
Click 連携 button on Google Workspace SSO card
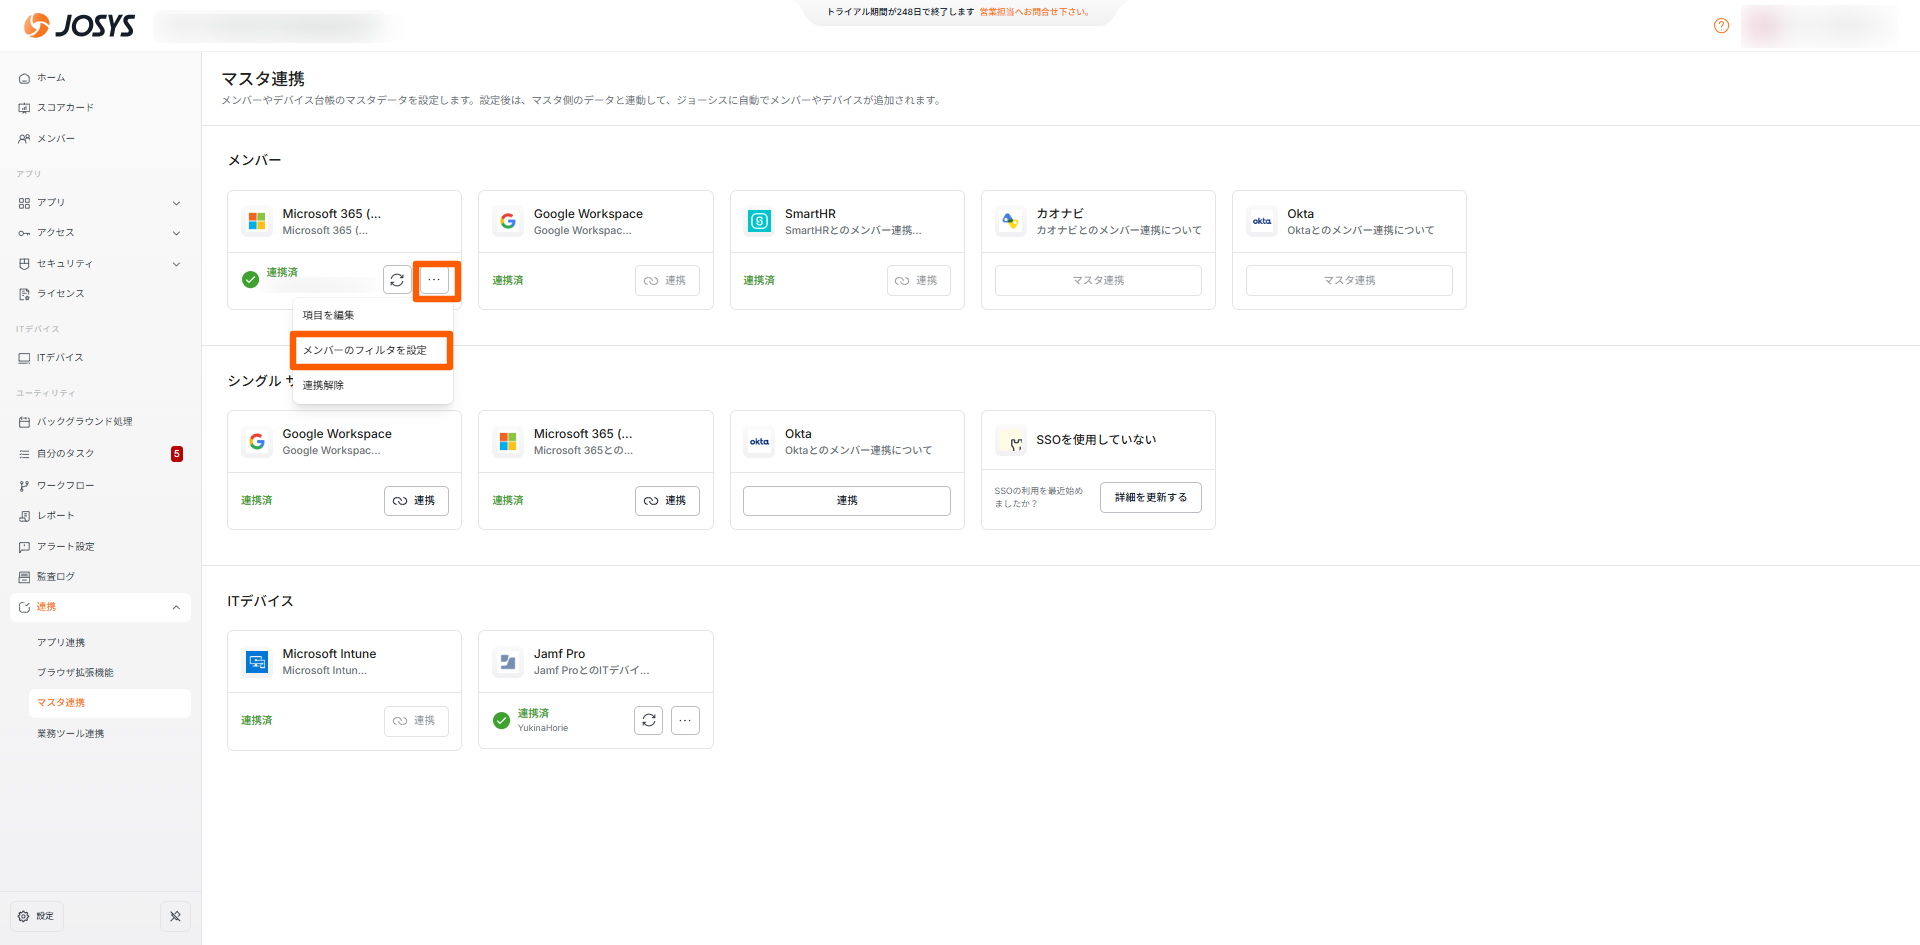pyautogui.click(x=416, y=500)
